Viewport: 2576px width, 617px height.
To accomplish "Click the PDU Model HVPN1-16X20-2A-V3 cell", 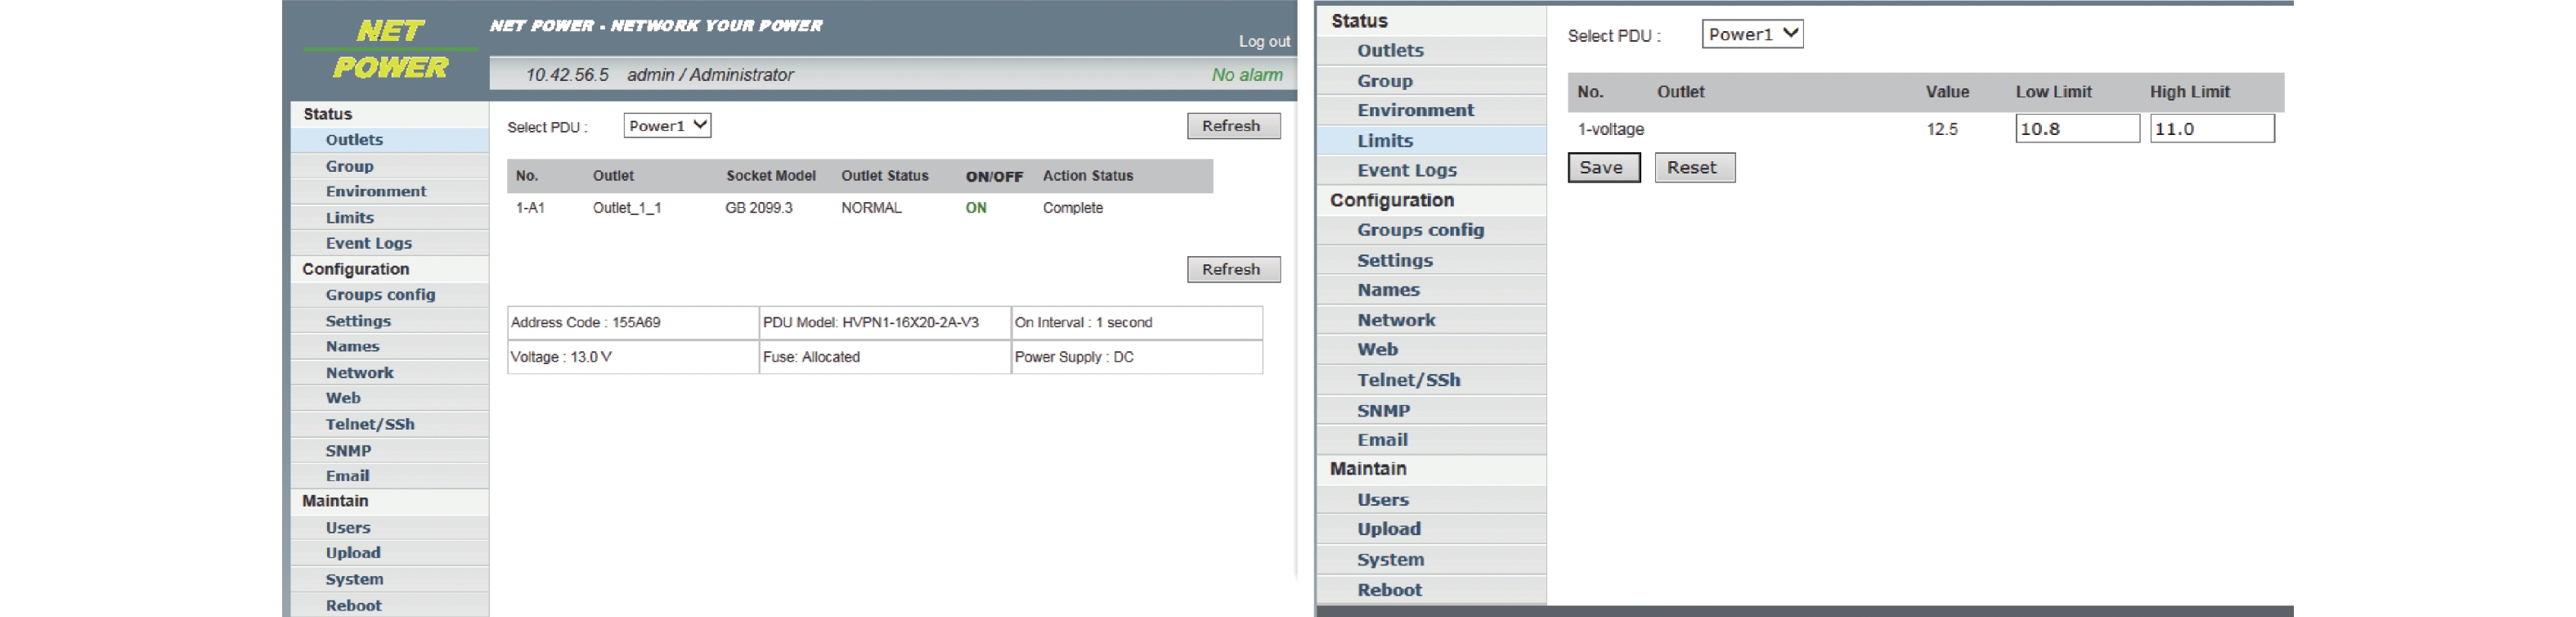I will tap(885, 322).
